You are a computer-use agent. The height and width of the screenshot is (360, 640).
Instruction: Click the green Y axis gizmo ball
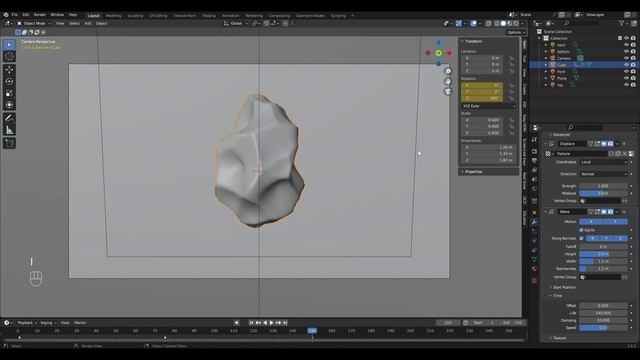click(x=438, y=53)
